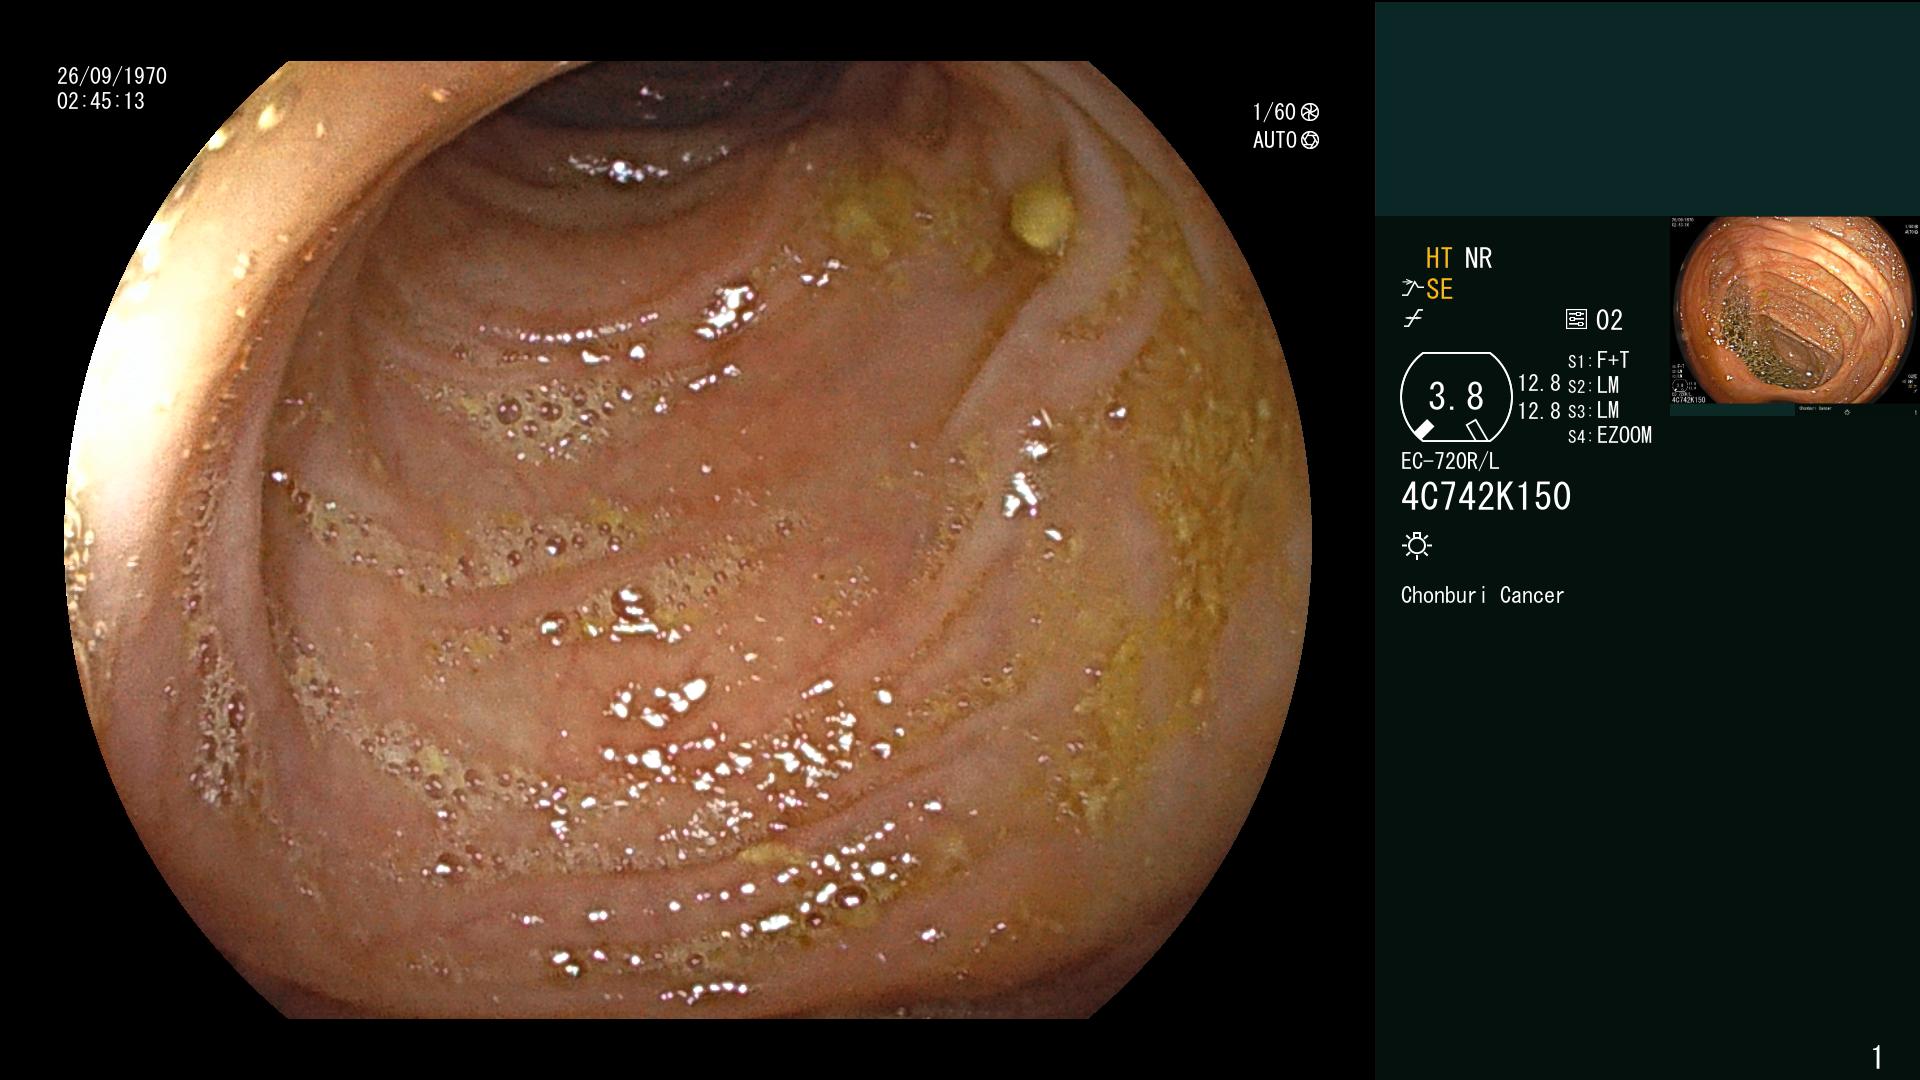The image size is (1920, 1080).
Task: Open the captured image thumbnail
Action: pos(1795,315)
